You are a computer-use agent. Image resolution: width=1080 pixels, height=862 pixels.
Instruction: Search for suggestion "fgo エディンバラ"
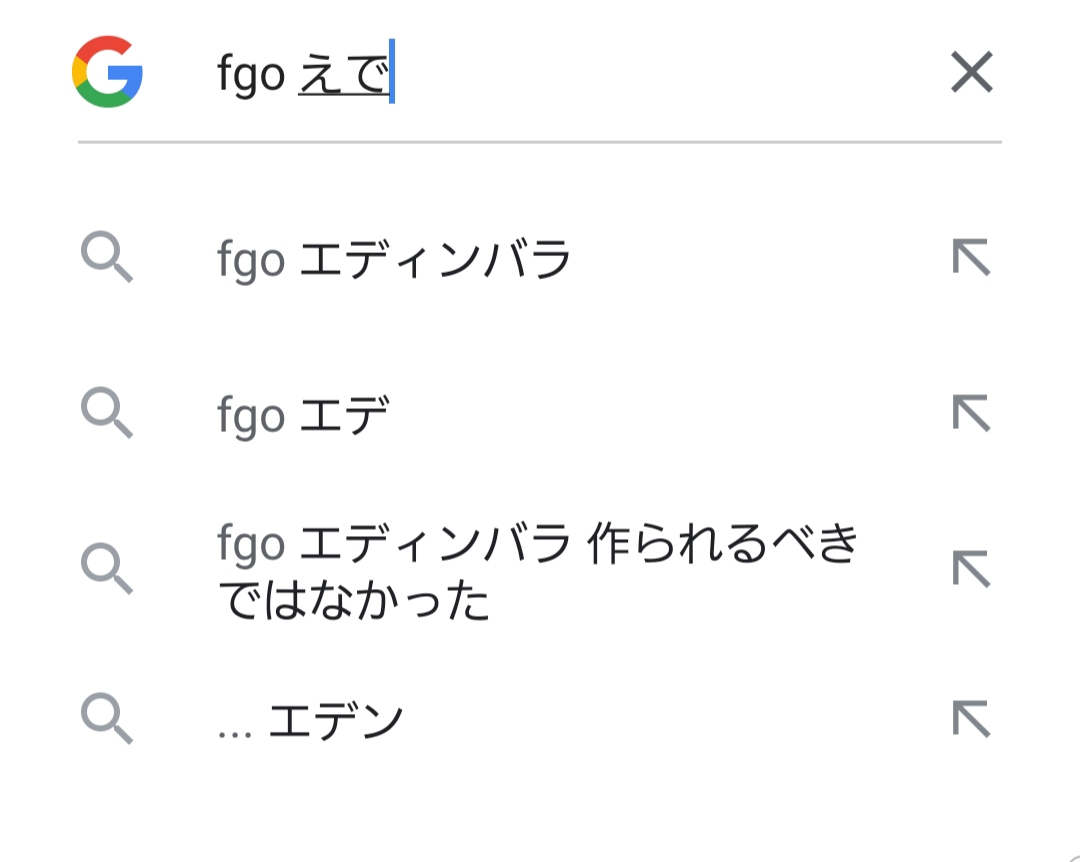click(394, 260)
